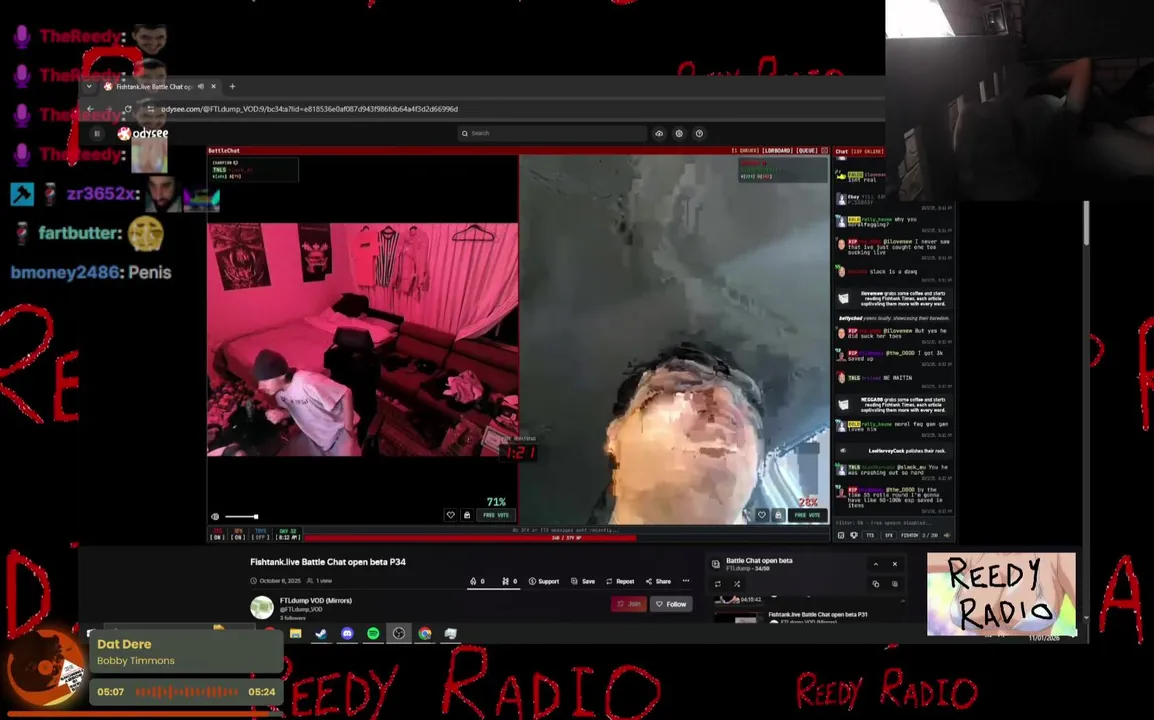Shuffle the Battle Chat open beta playlist

tap(737, 584)
